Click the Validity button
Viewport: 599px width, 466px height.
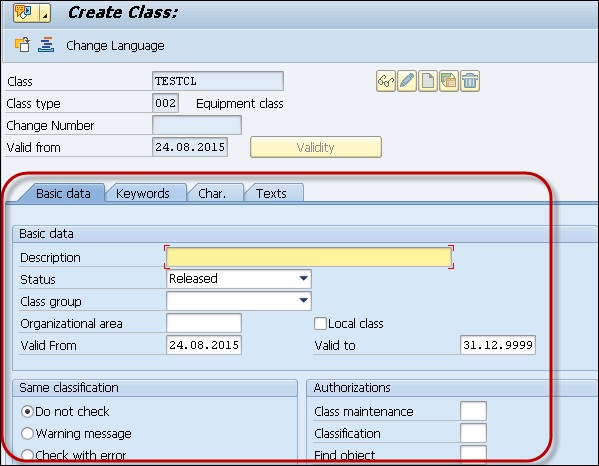point(316,147)
